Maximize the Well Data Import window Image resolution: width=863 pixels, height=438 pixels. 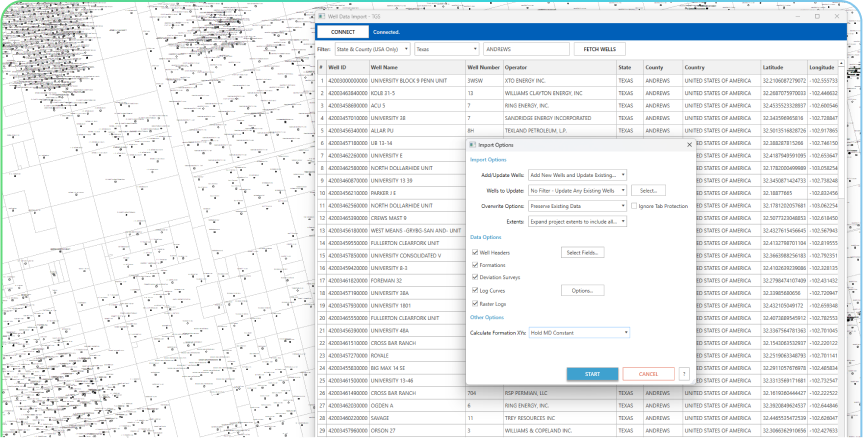coord(817,17)
